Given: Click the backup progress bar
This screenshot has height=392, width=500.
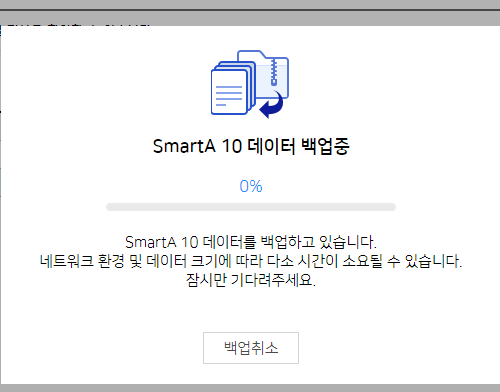Looking at the screenshot, I should tap(251, 207).
